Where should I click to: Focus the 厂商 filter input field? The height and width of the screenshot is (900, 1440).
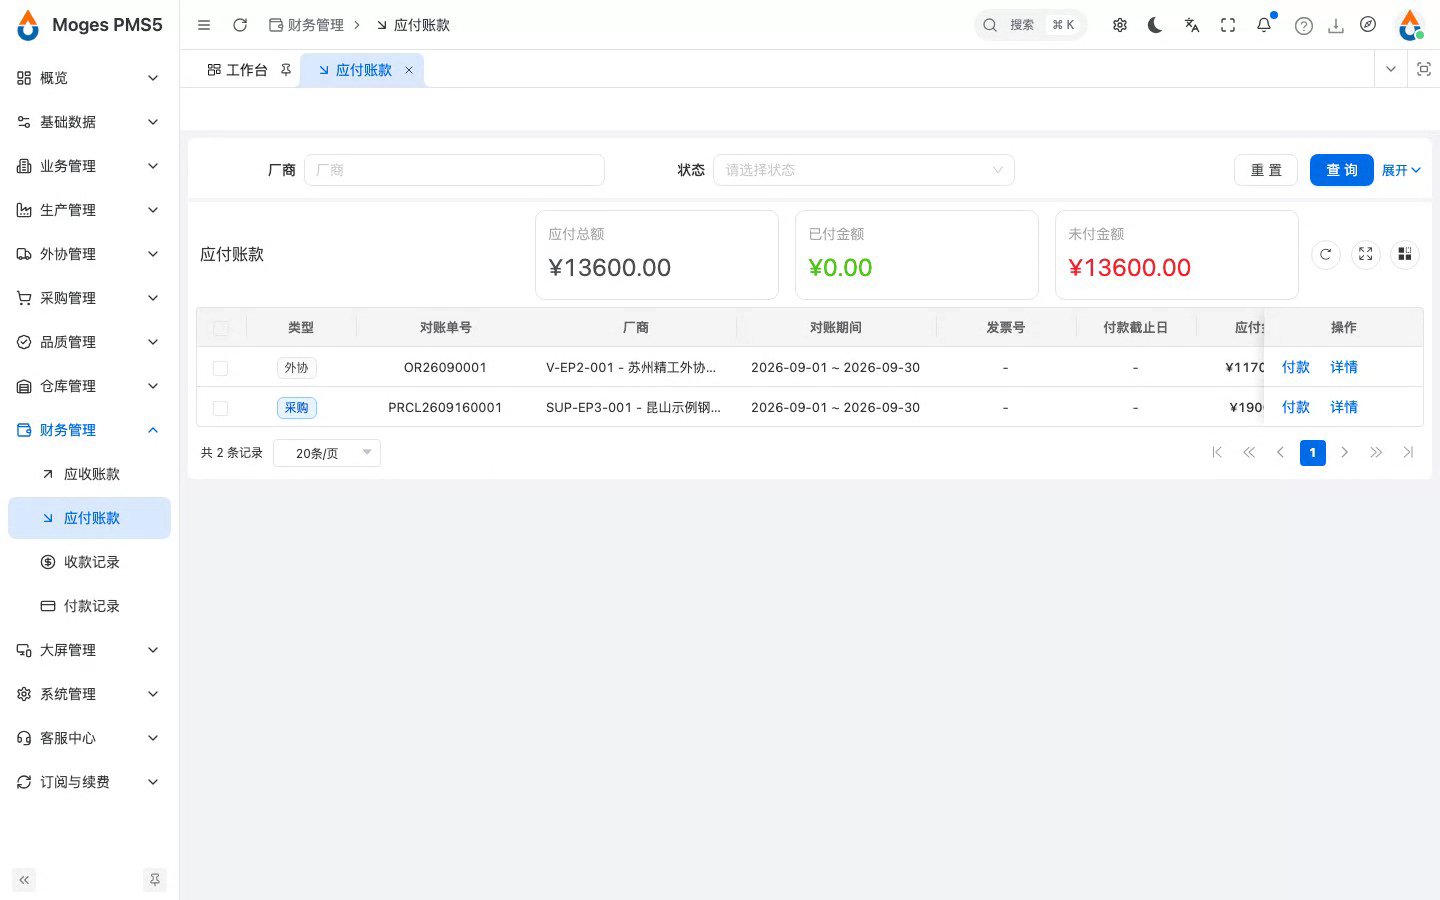click(x=454, y=170)
